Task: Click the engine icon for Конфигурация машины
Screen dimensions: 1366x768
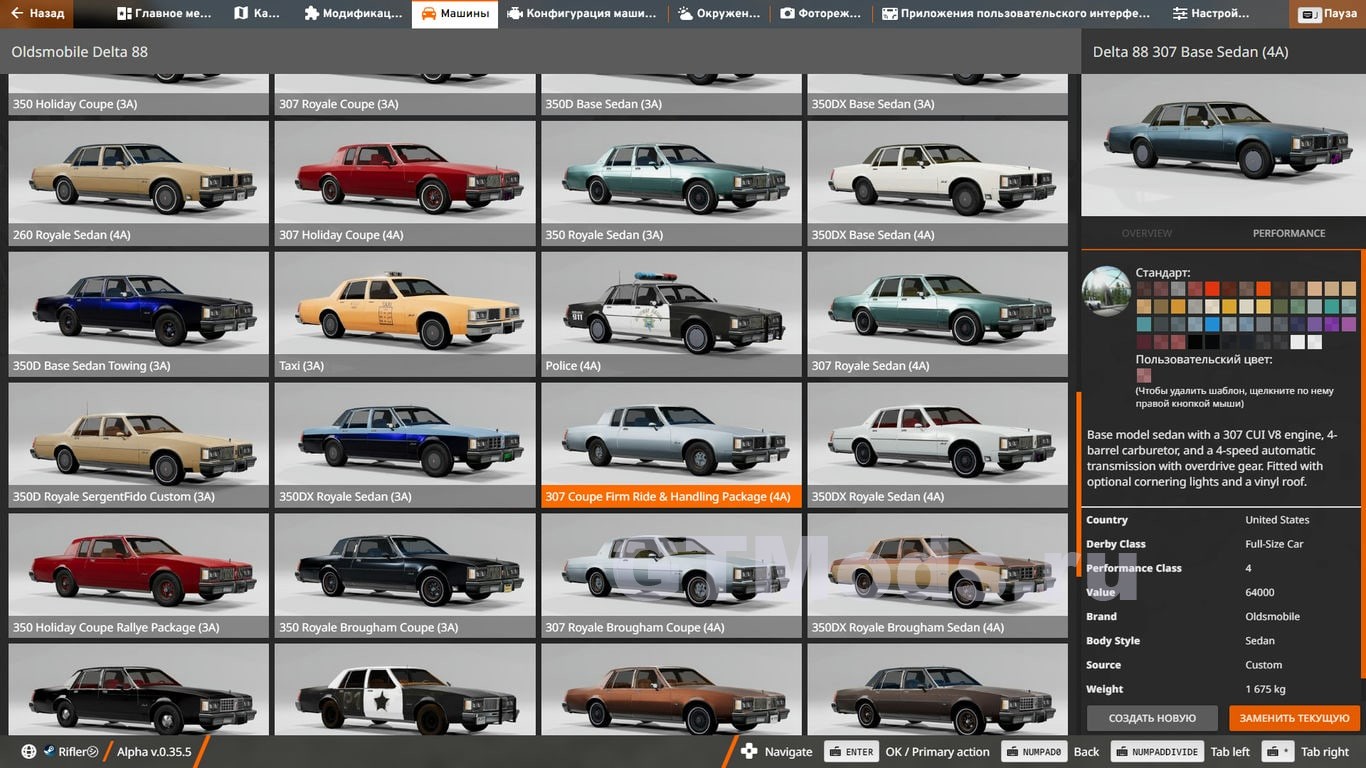Action: click(x=514, y=14)
